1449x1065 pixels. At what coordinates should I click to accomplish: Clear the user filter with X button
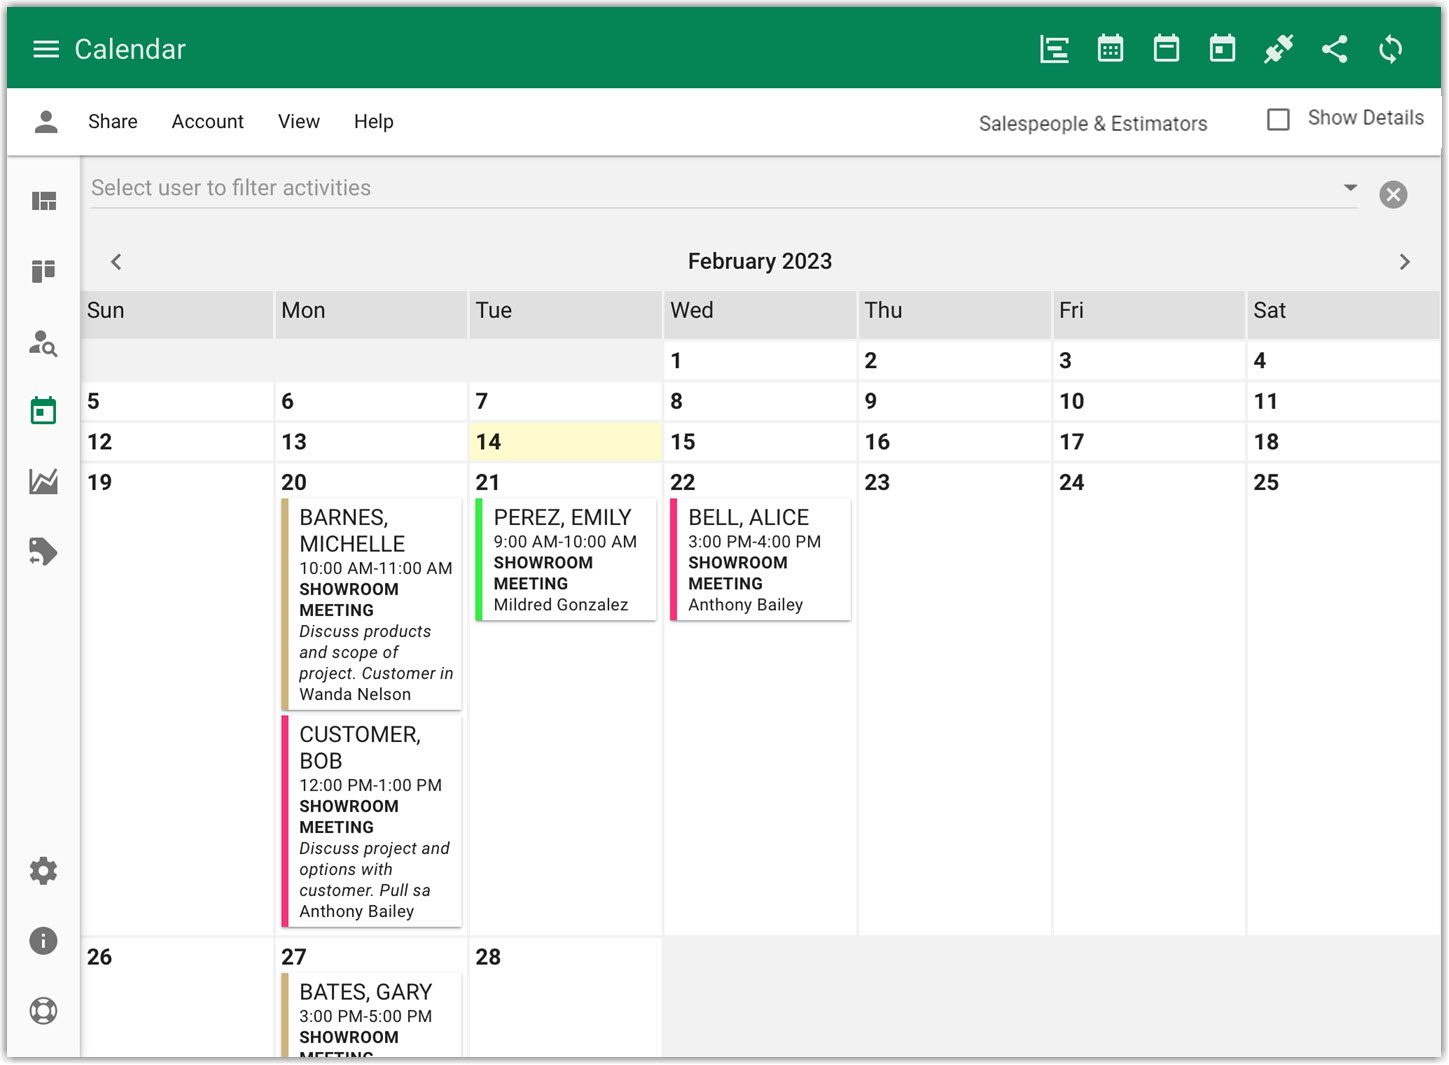(1393, 194)
